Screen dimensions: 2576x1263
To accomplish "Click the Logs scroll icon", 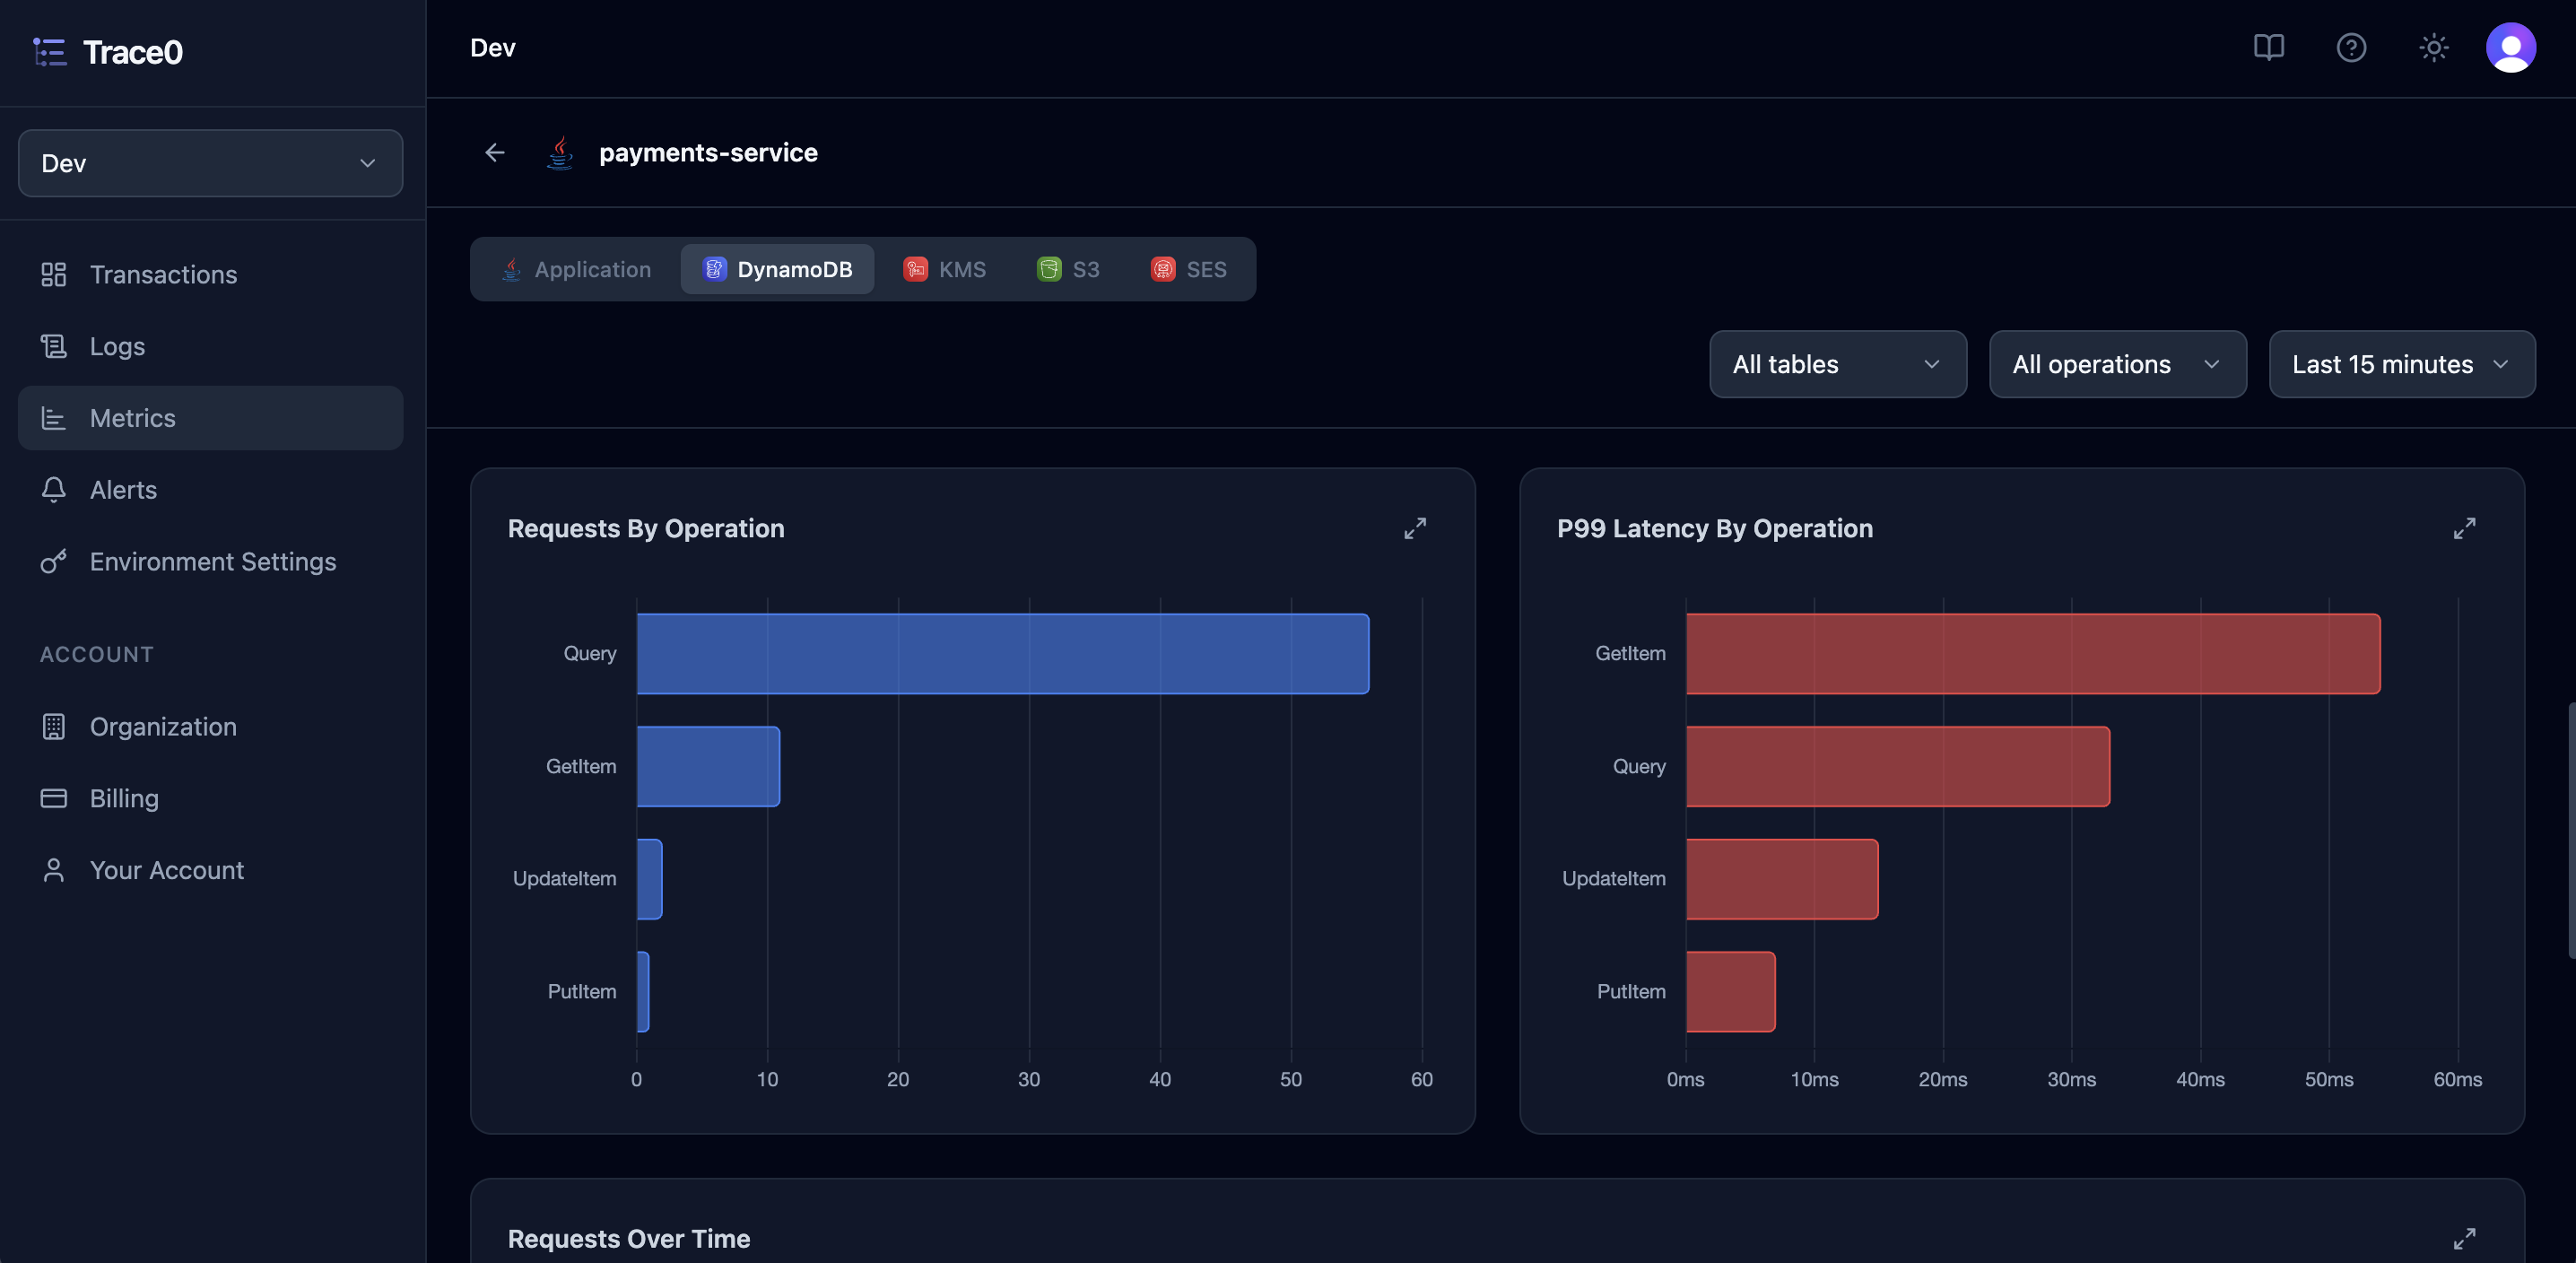I will 54,347.
